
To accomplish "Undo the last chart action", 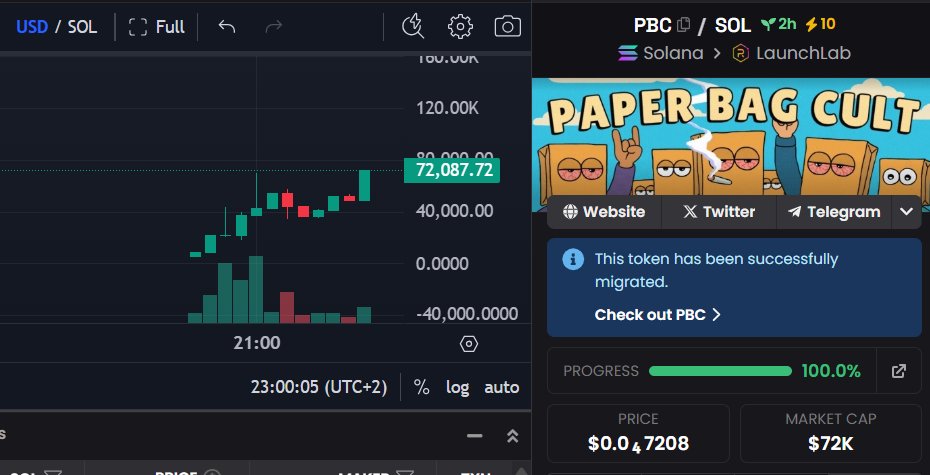I will point(227,26).
